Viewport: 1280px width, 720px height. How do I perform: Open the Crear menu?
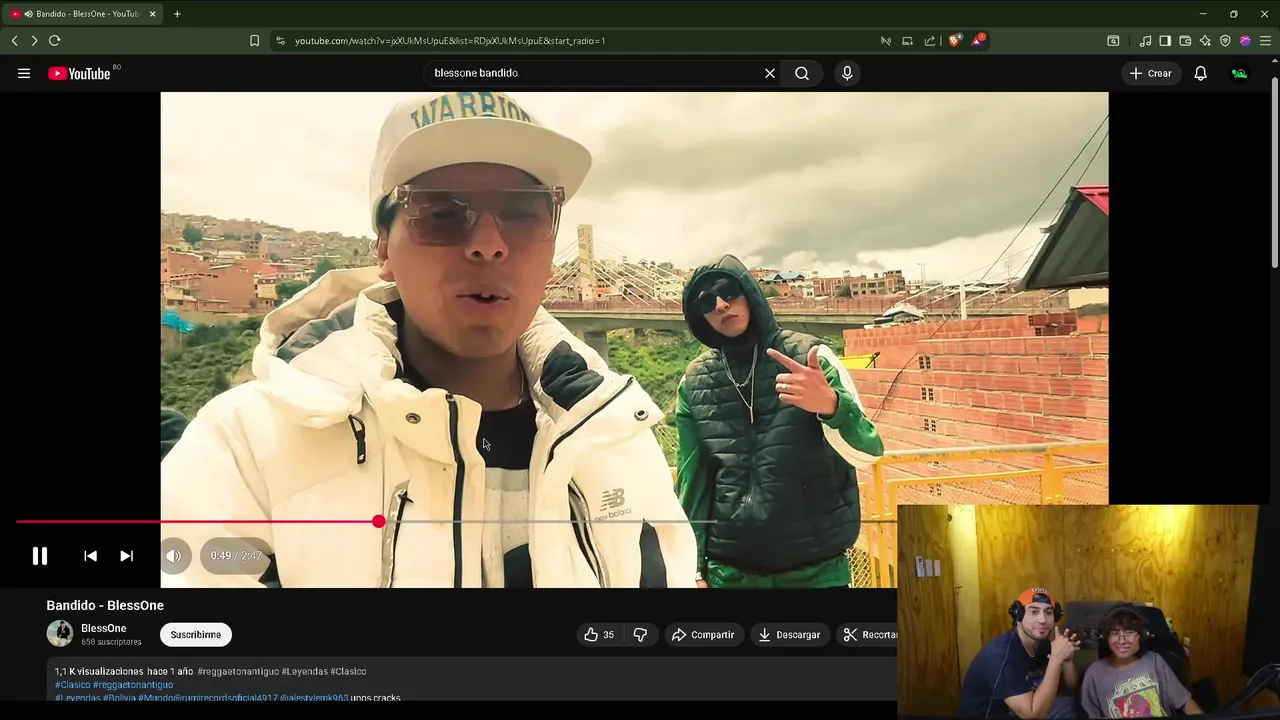tap(1150, 73)
